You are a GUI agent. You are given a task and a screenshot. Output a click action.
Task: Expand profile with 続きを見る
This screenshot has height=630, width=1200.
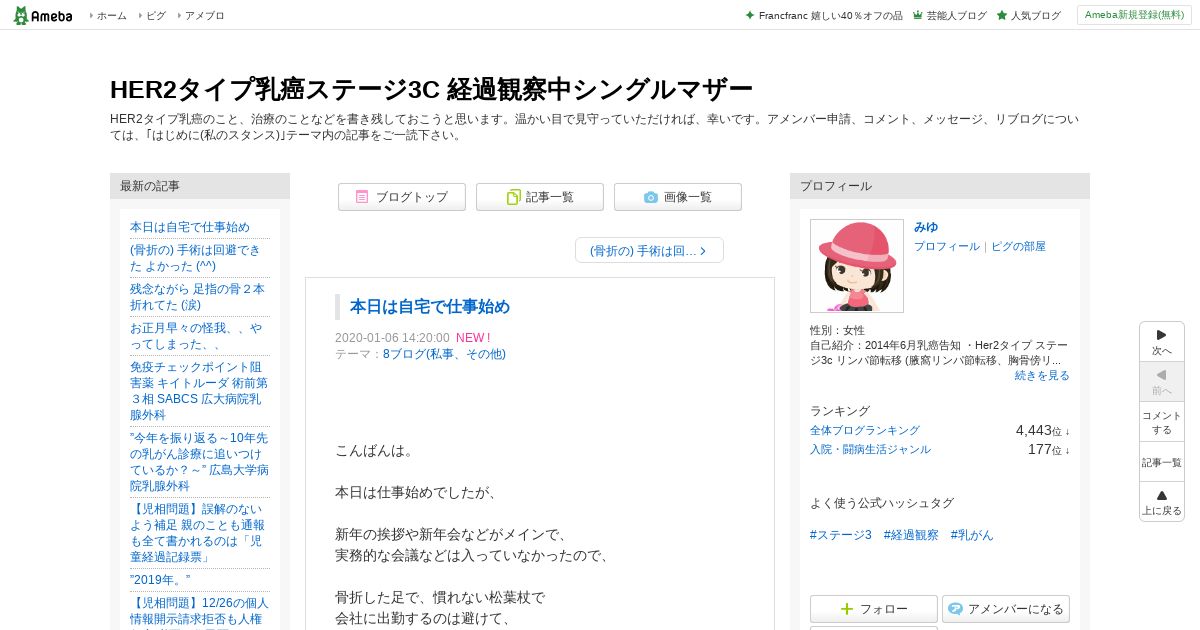1042,375
